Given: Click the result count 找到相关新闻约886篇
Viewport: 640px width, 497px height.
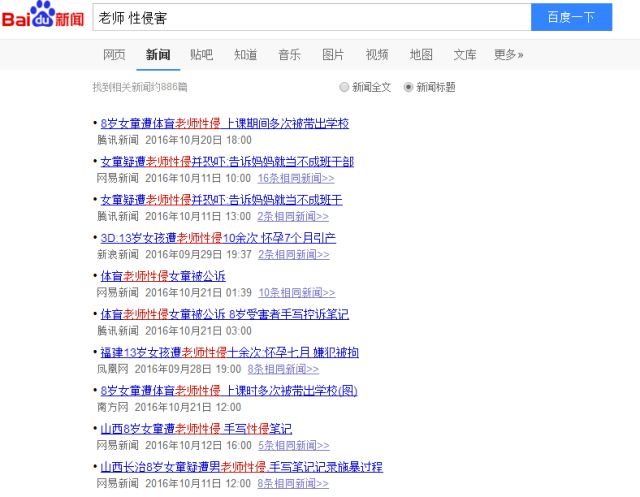Looking at the screenshot, I should (x=140, y=87).
